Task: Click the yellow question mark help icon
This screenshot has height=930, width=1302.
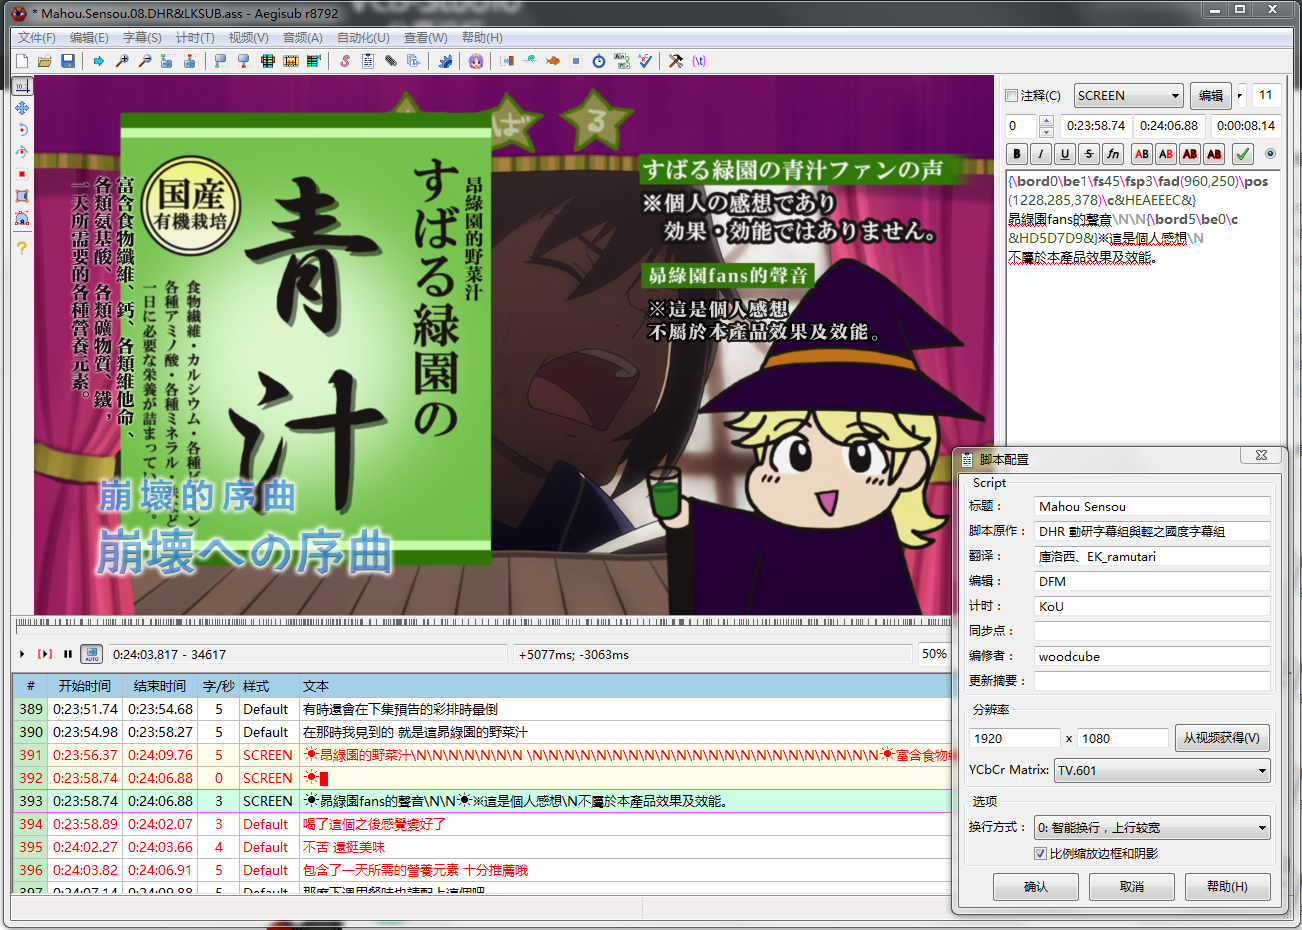Action: 21,247
